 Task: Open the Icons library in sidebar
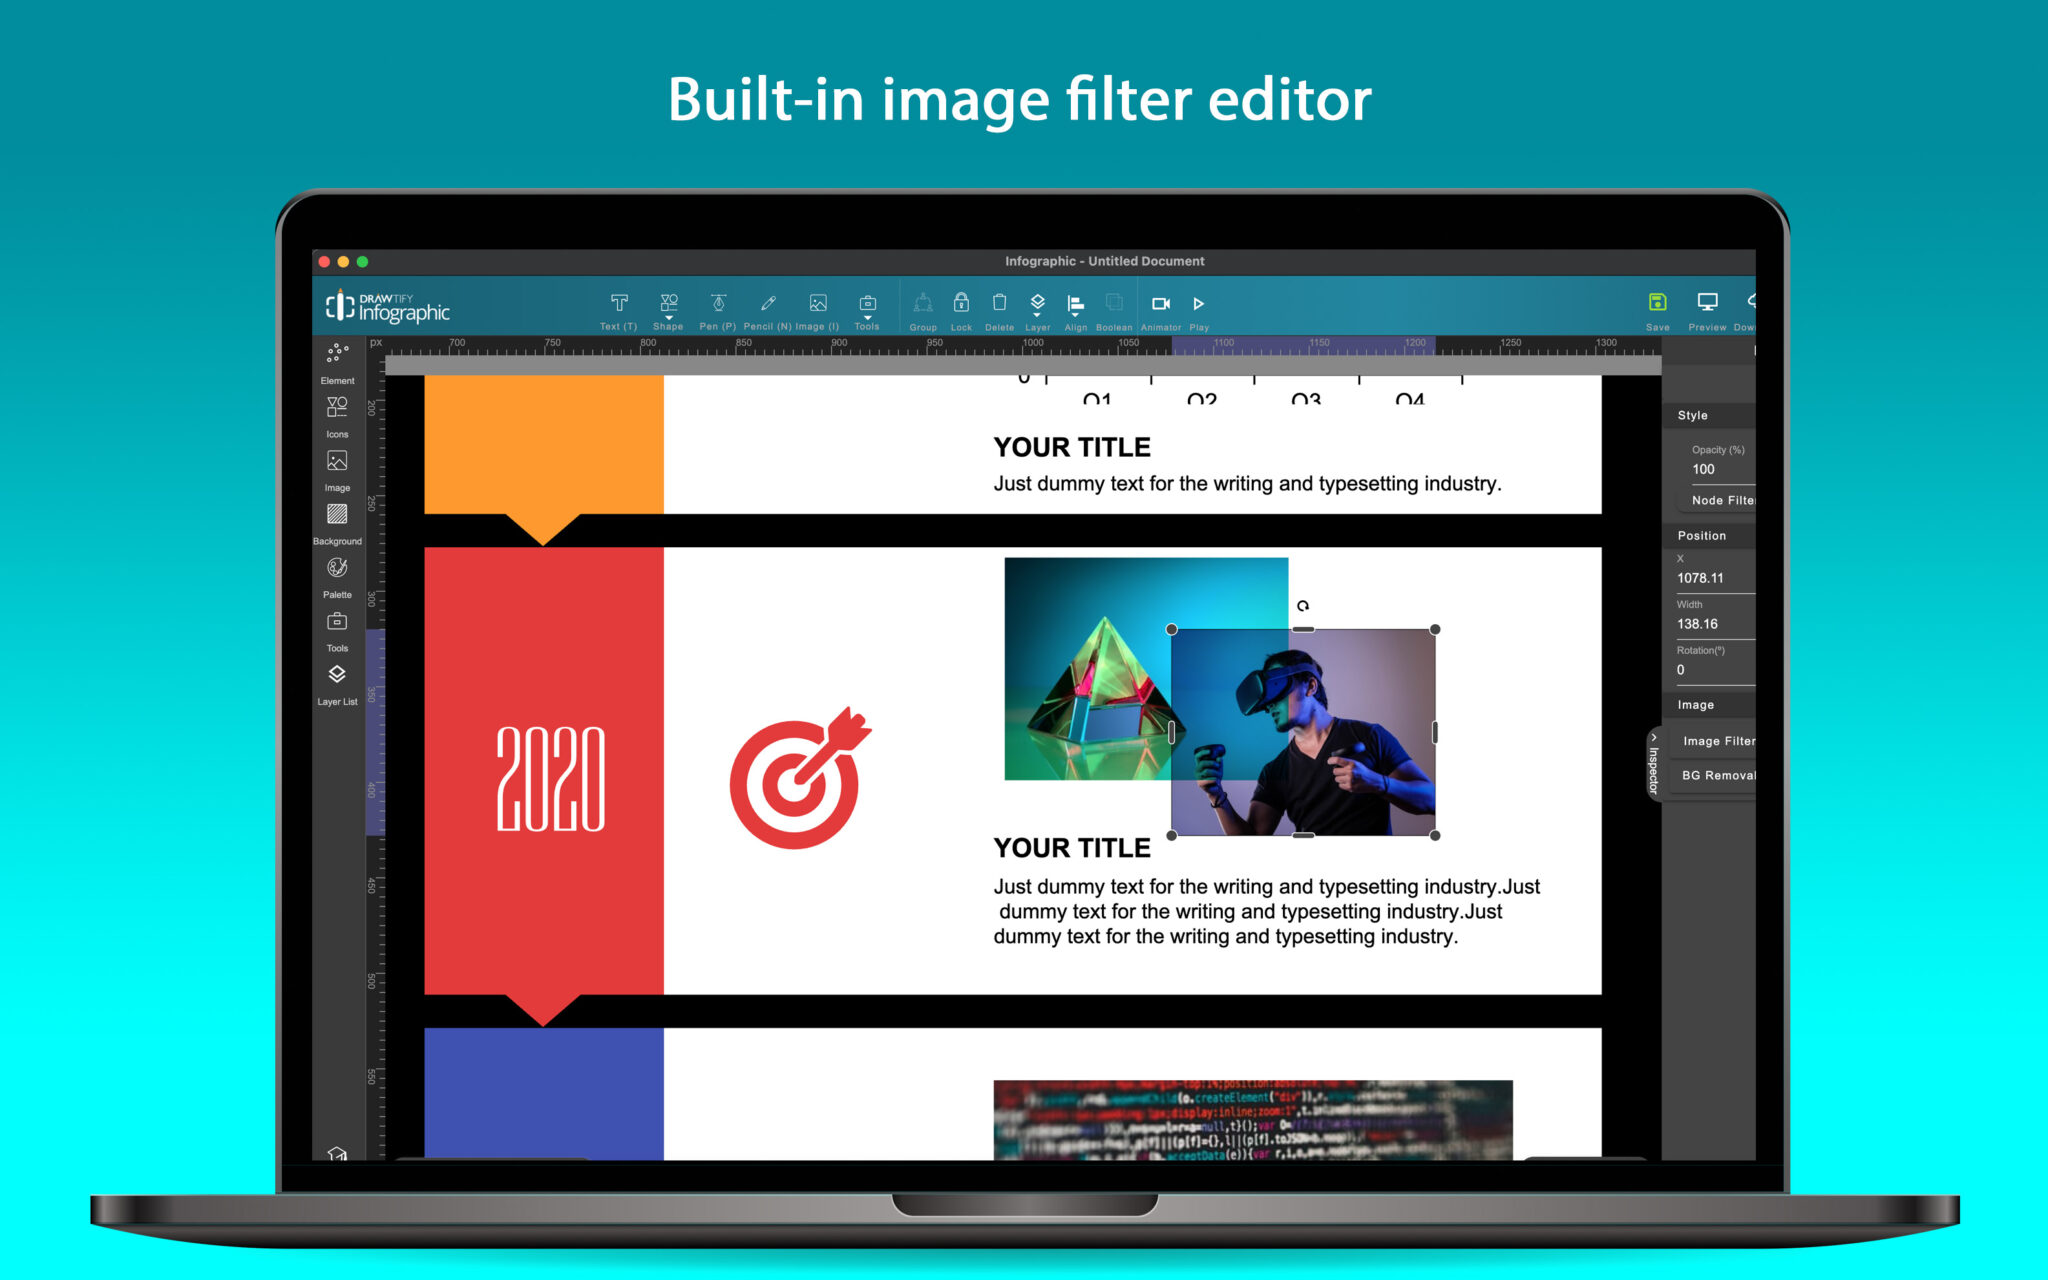[337, 408]
